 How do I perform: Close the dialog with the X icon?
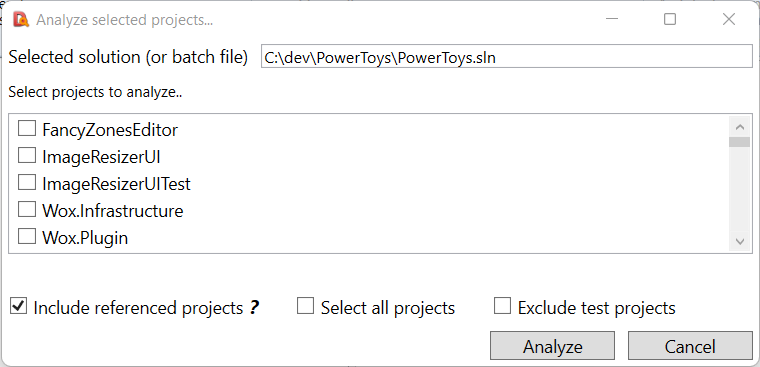(729, 19)
